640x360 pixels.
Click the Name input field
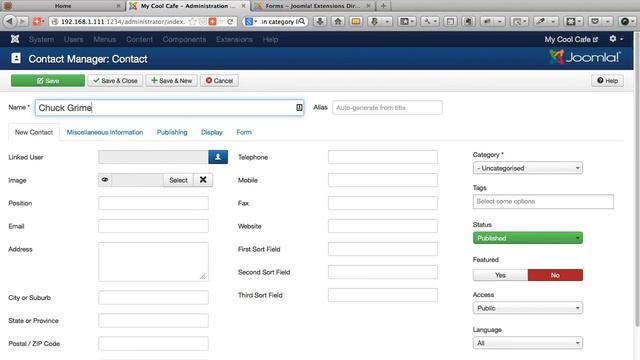tap(169, 108)
